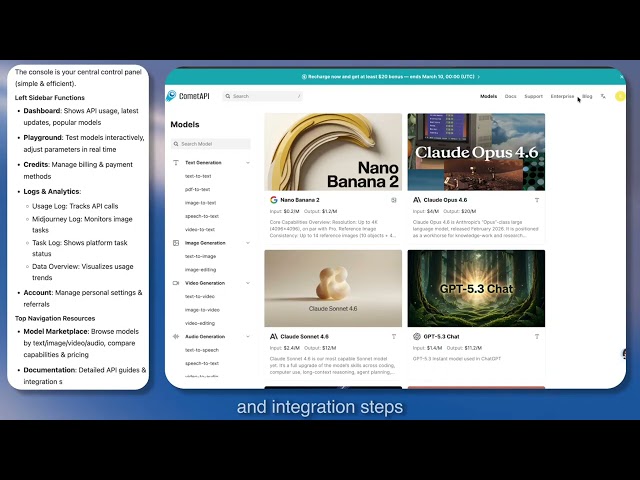Click the Video Generation heading label
Screen dimensions: 640x480
[x=205, y=283]
